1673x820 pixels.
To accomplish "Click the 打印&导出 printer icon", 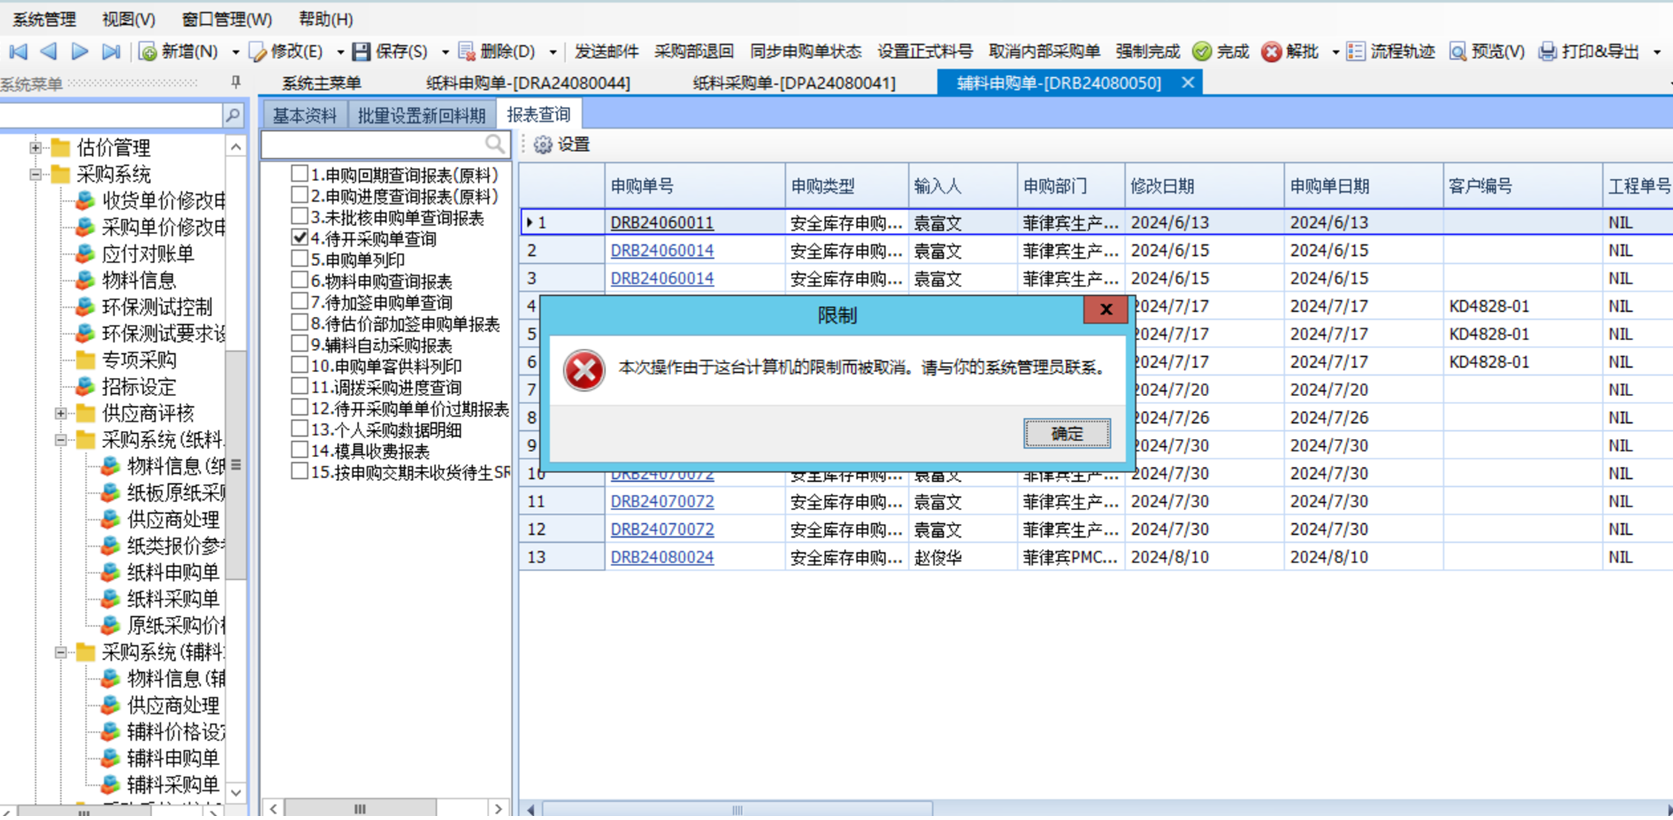I will [1547, 52].
